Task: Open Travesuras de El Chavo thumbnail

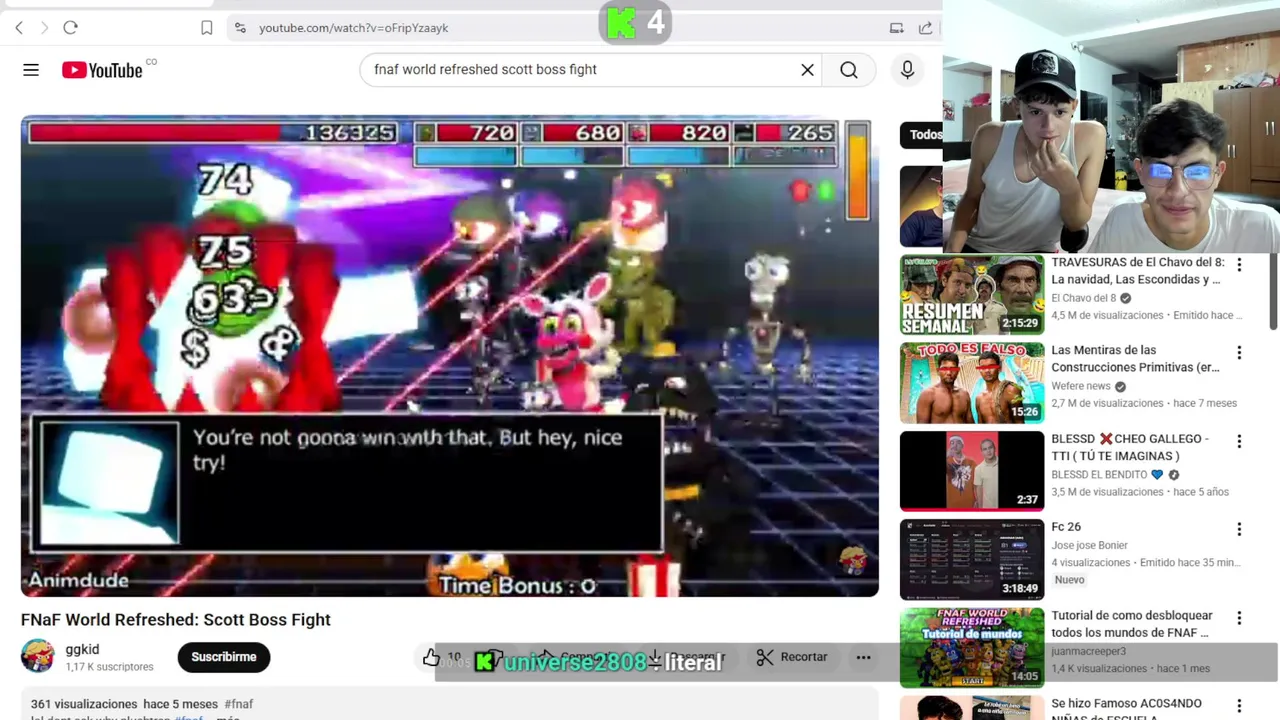Action: (x=972, y=295)
